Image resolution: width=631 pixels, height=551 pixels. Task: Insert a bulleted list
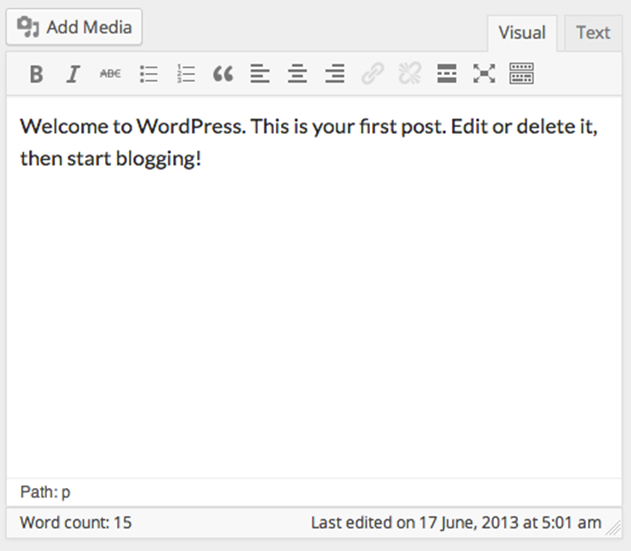pyautogui.click(x=148, y=74)
